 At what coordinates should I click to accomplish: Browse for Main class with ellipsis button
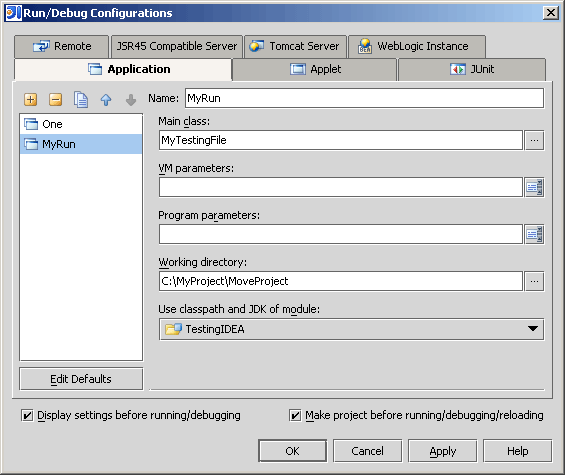(x=534, y=140)
